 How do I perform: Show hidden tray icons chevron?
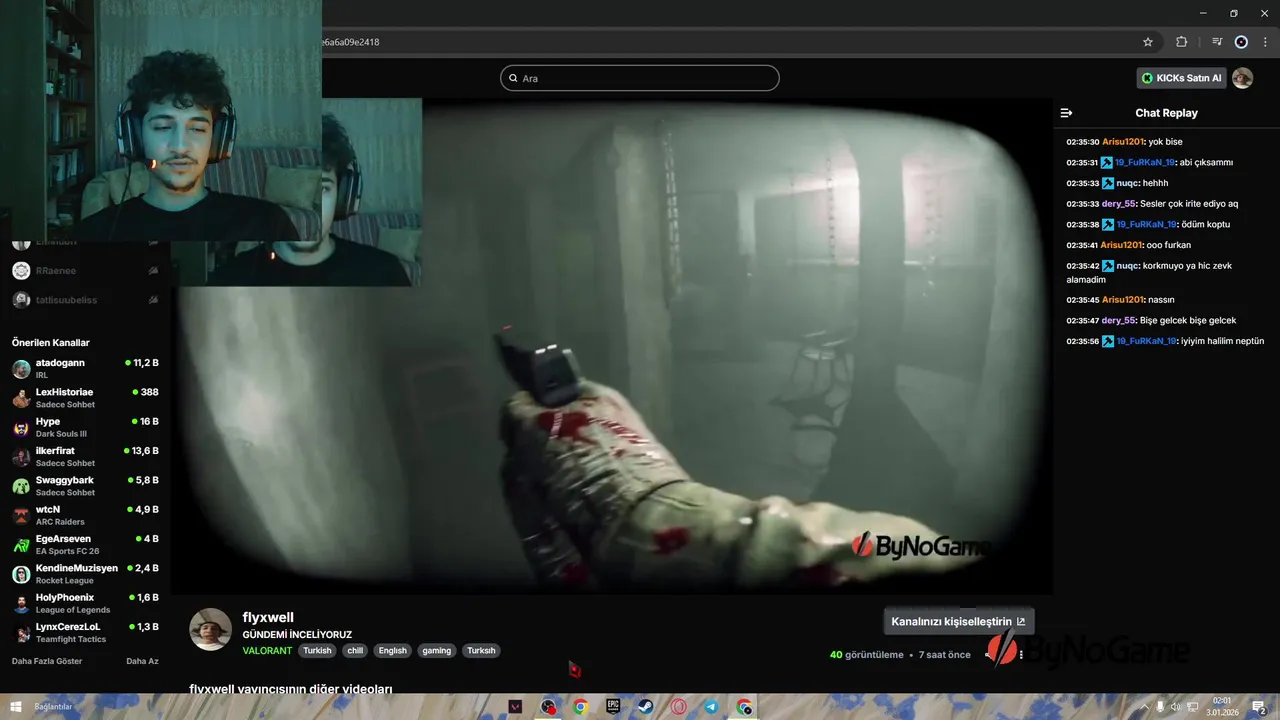[x=1144, y=707]
